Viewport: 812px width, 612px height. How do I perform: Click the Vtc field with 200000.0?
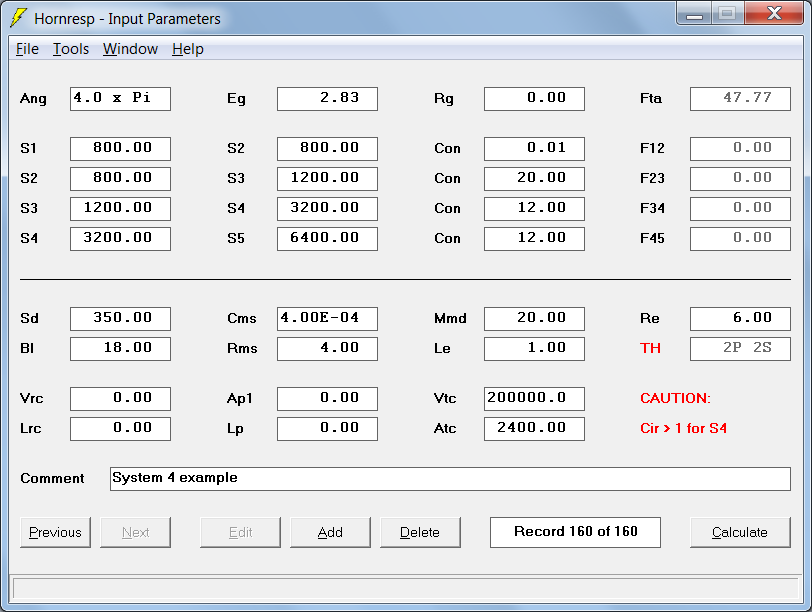point(534,399)
